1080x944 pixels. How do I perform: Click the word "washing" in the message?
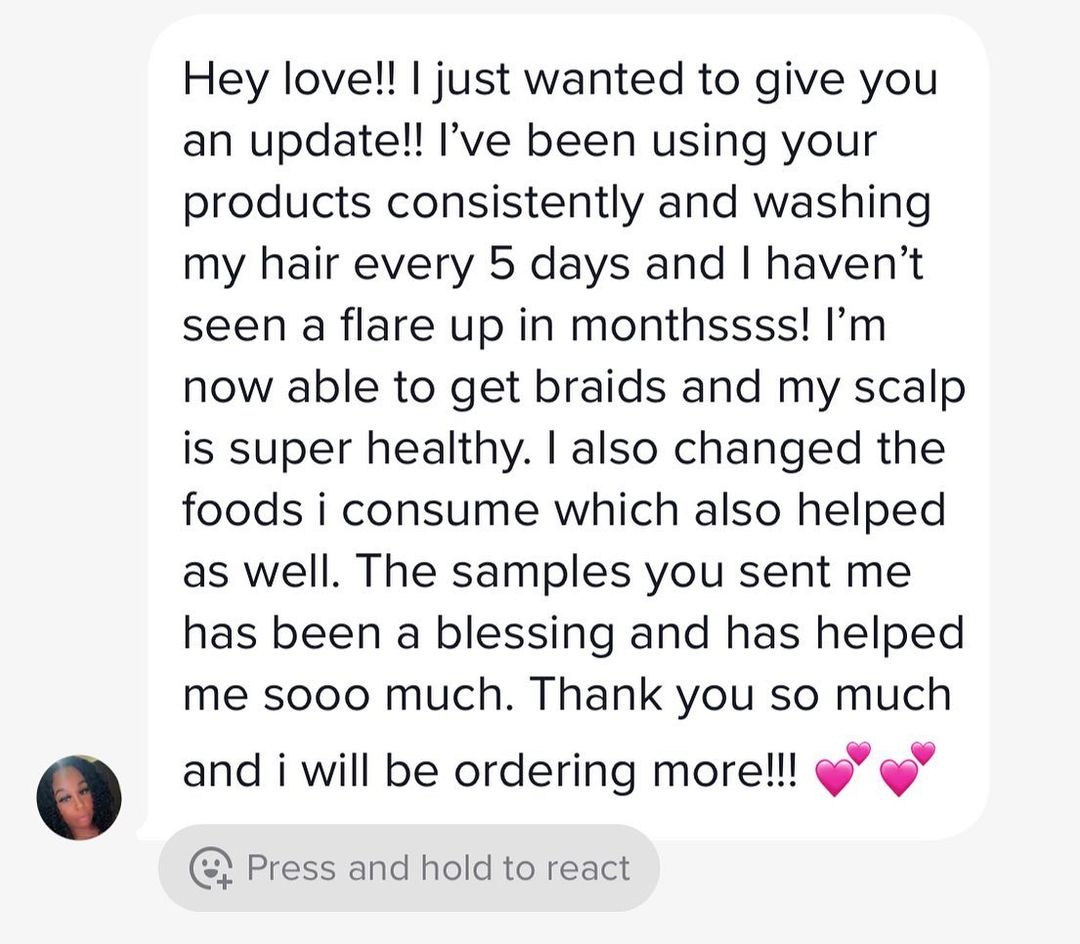click(841, 203)
